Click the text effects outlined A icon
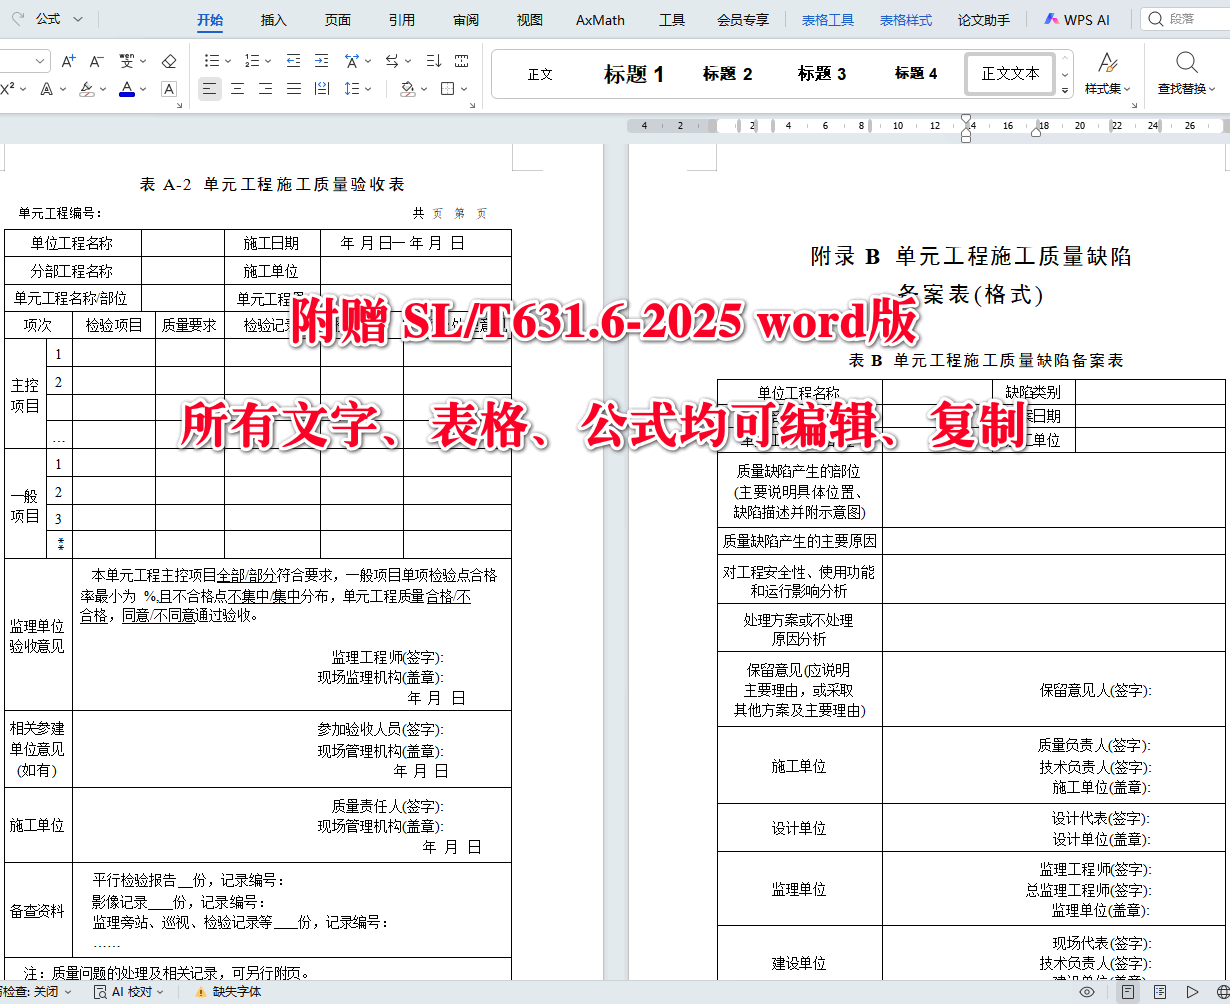This screenshot has height=1004, width=1230. [46, 89]
